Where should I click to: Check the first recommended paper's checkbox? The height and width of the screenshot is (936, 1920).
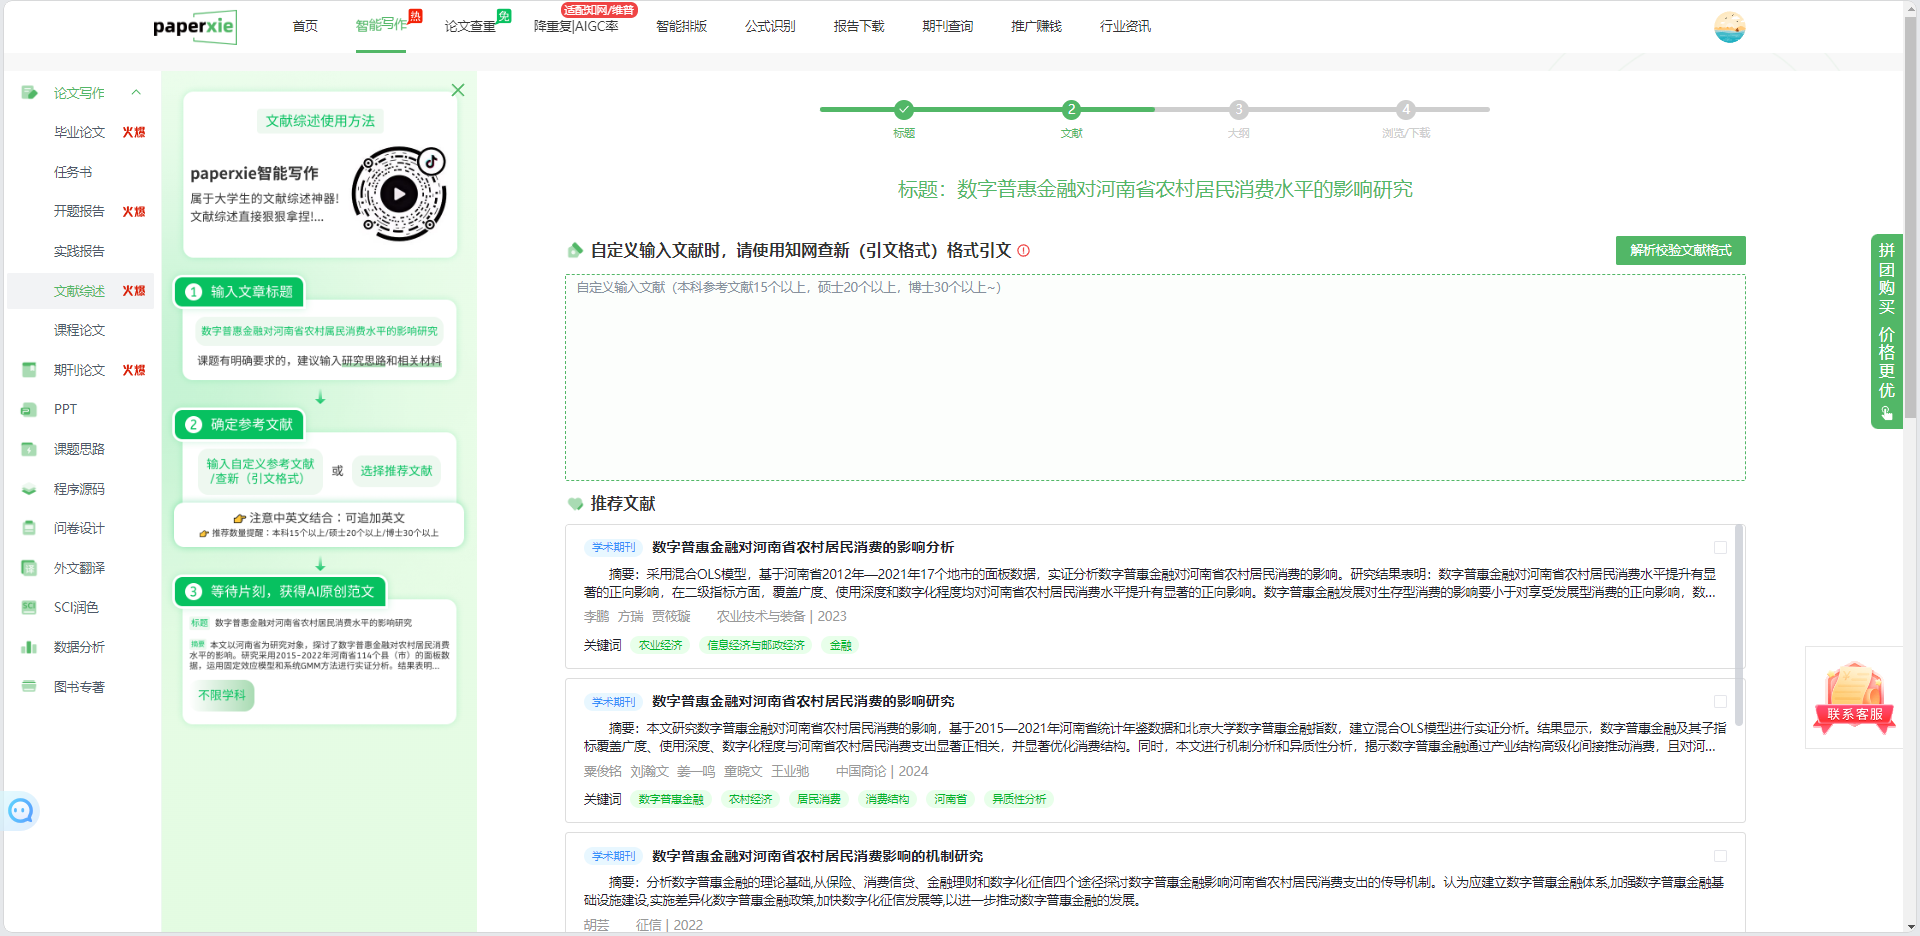click(1720, 547)
